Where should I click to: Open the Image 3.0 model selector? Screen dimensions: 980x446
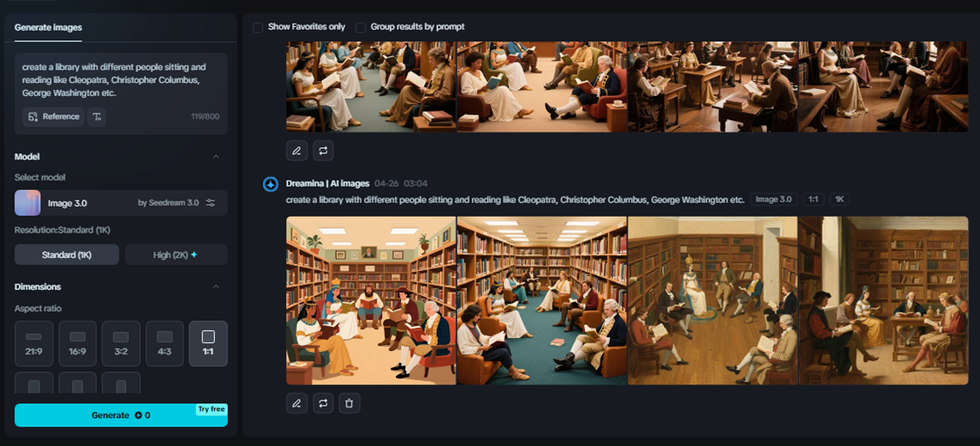[121, 203]
